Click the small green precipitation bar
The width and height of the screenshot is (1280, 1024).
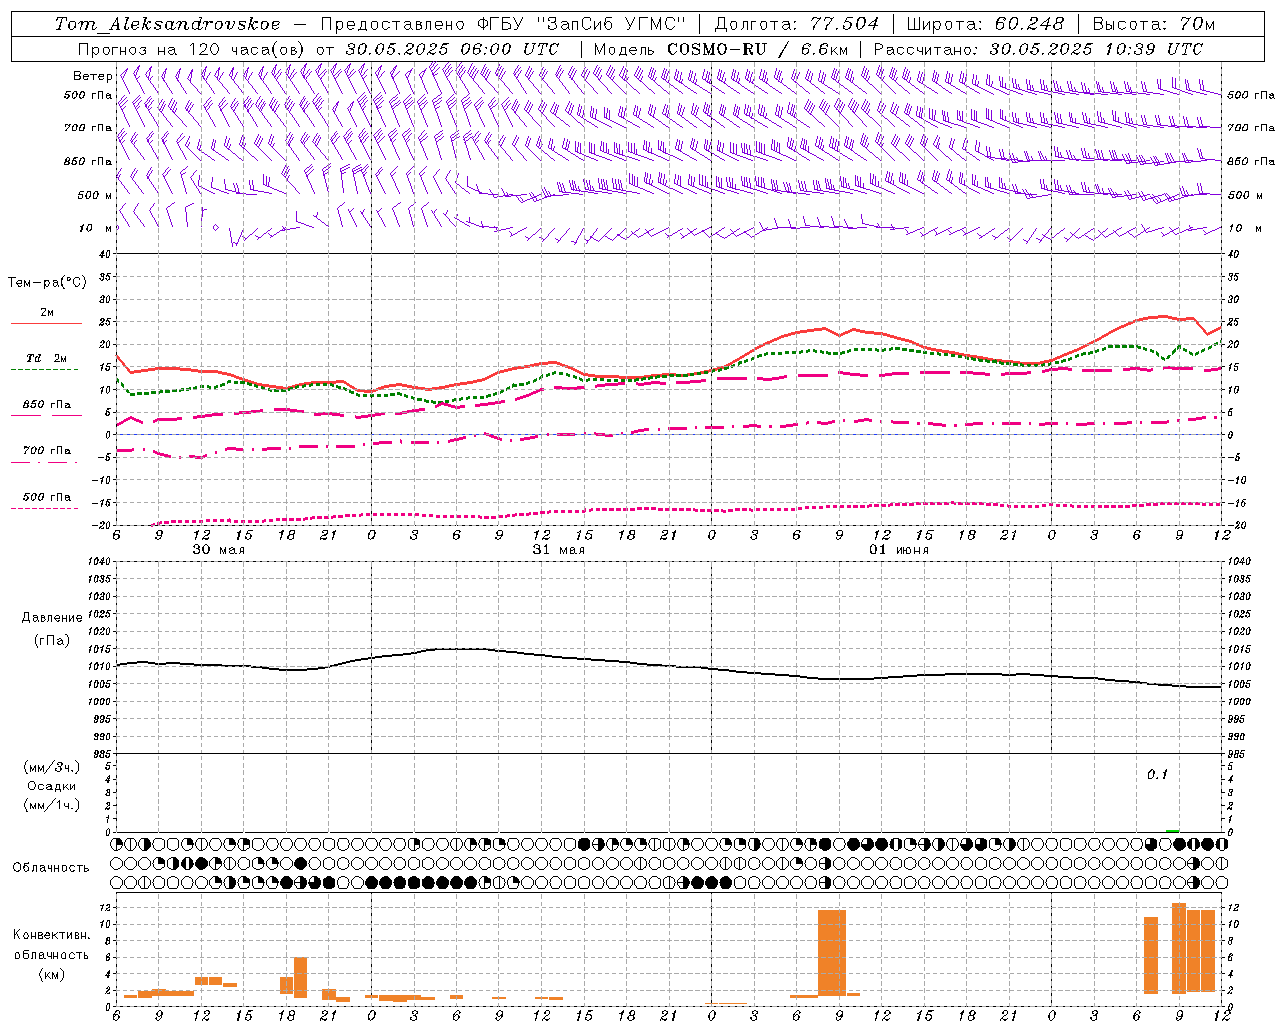(x=1172, y=830)
